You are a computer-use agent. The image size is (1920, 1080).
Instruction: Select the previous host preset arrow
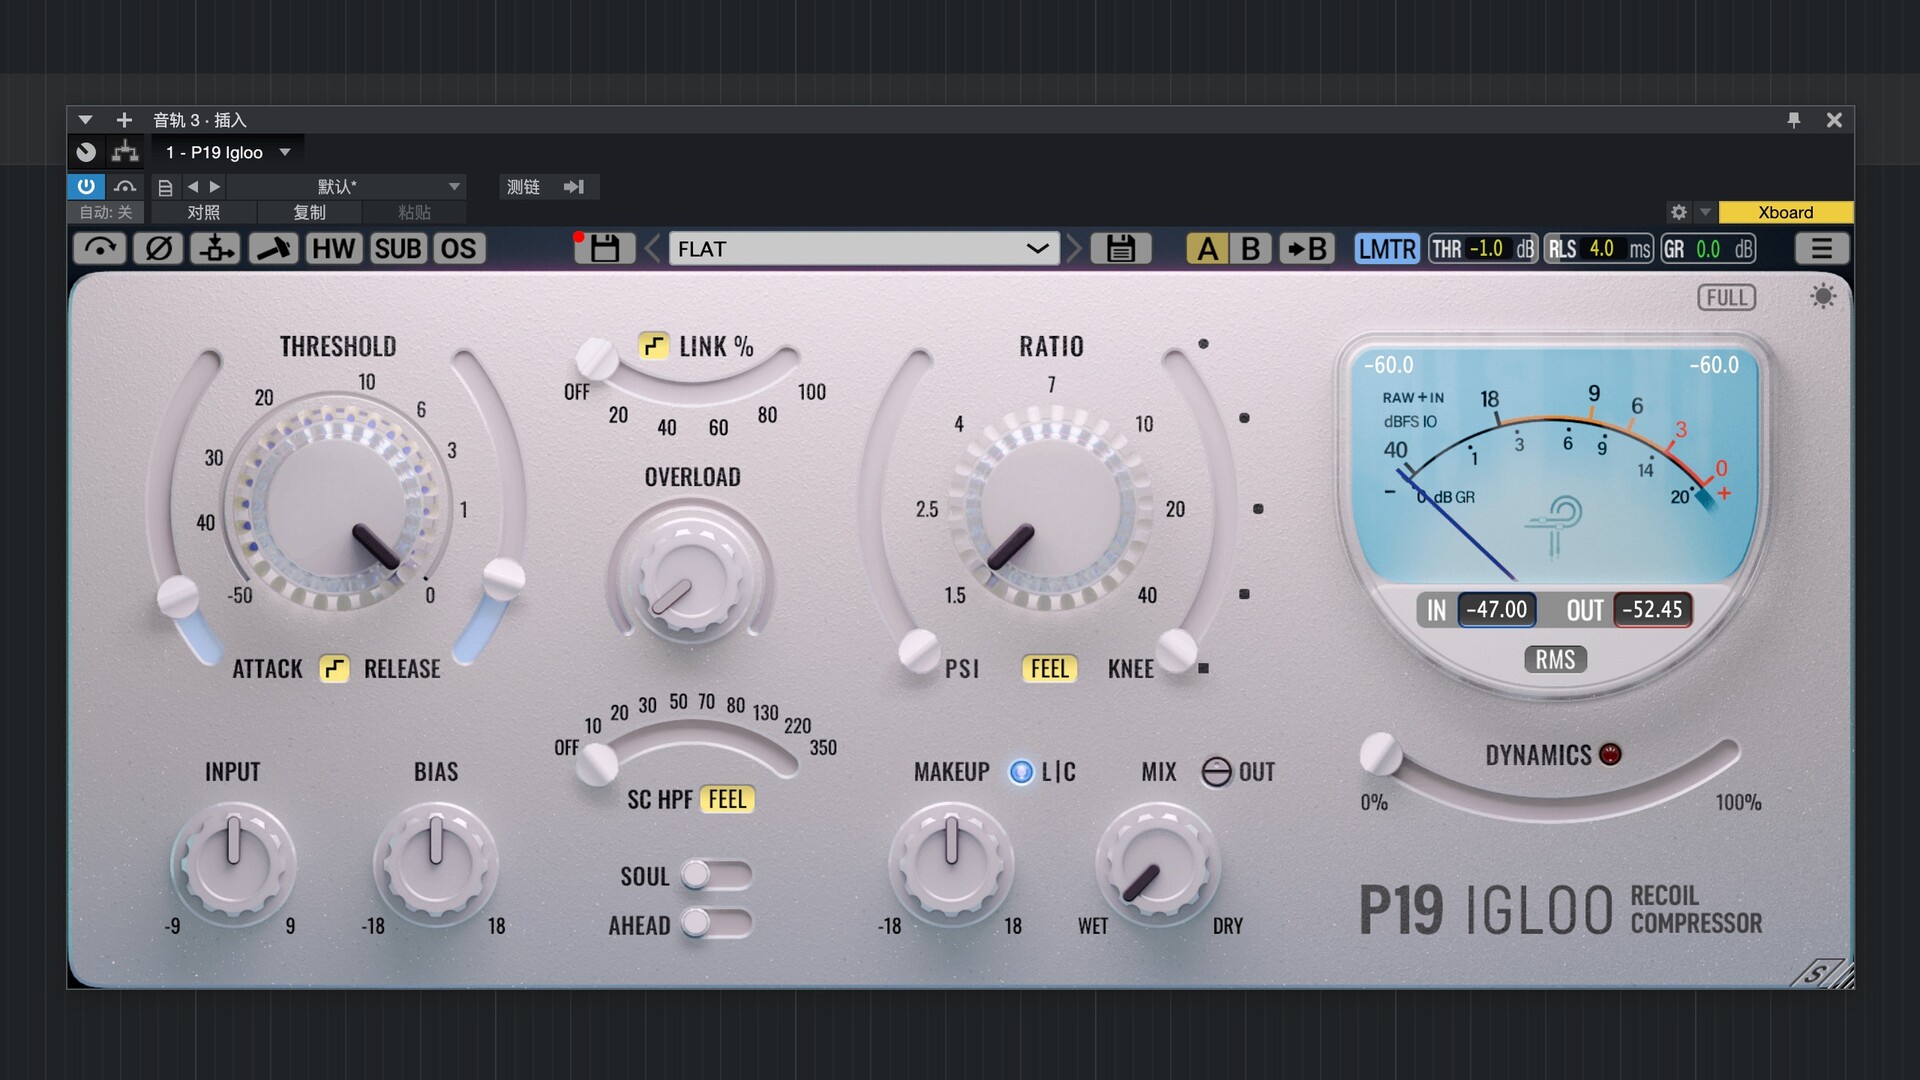193,186
